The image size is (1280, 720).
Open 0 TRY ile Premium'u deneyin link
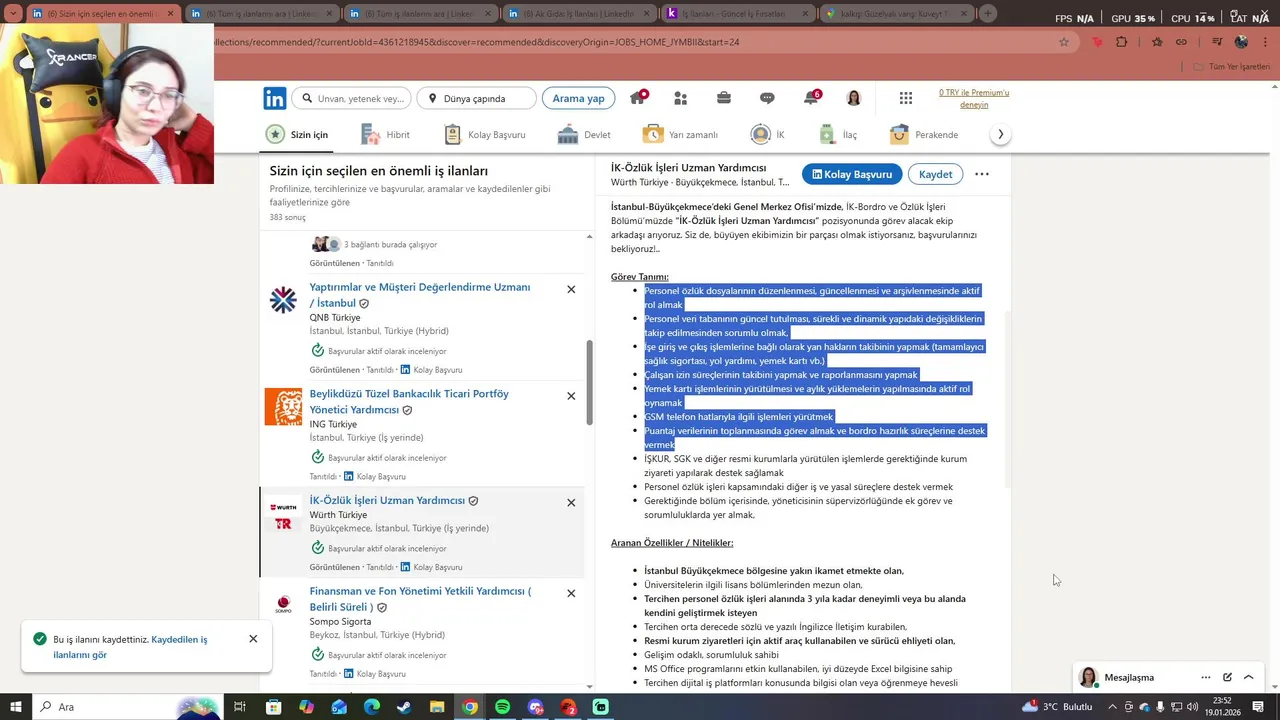tap(974, 98)
